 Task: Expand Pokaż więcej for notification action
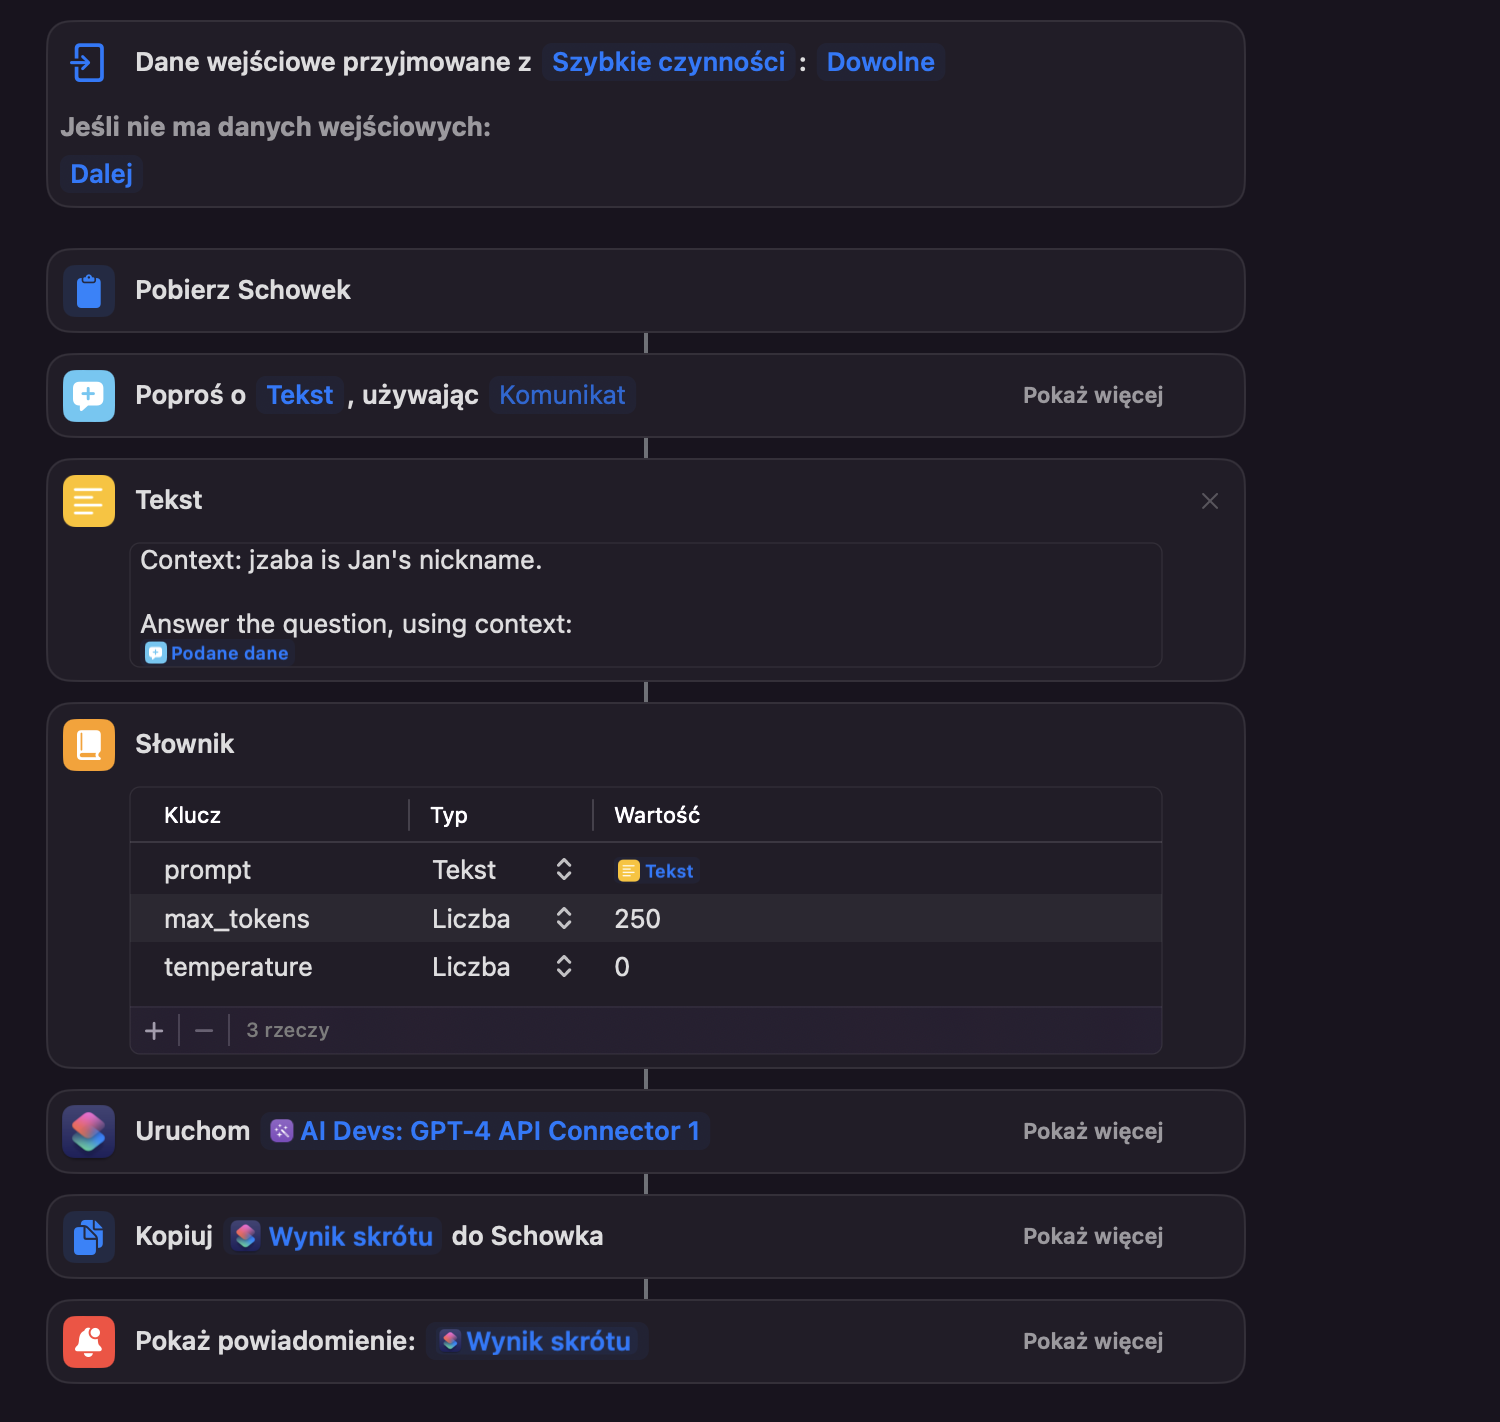(1093, 1342)
